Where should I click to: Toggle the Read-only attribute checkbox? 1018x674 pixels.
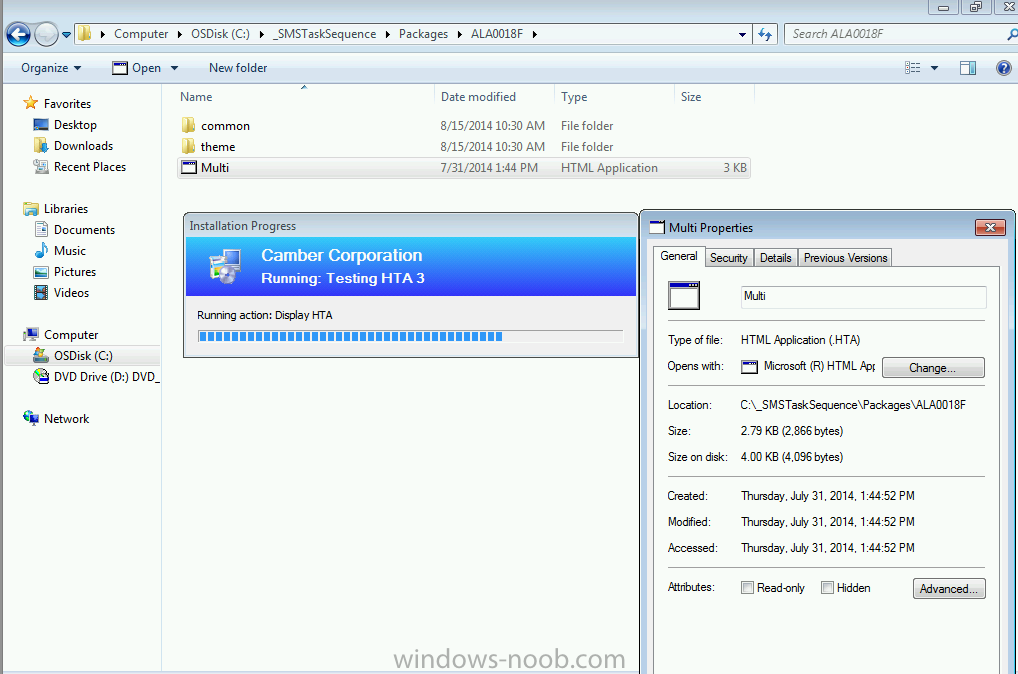click(747, 588)
